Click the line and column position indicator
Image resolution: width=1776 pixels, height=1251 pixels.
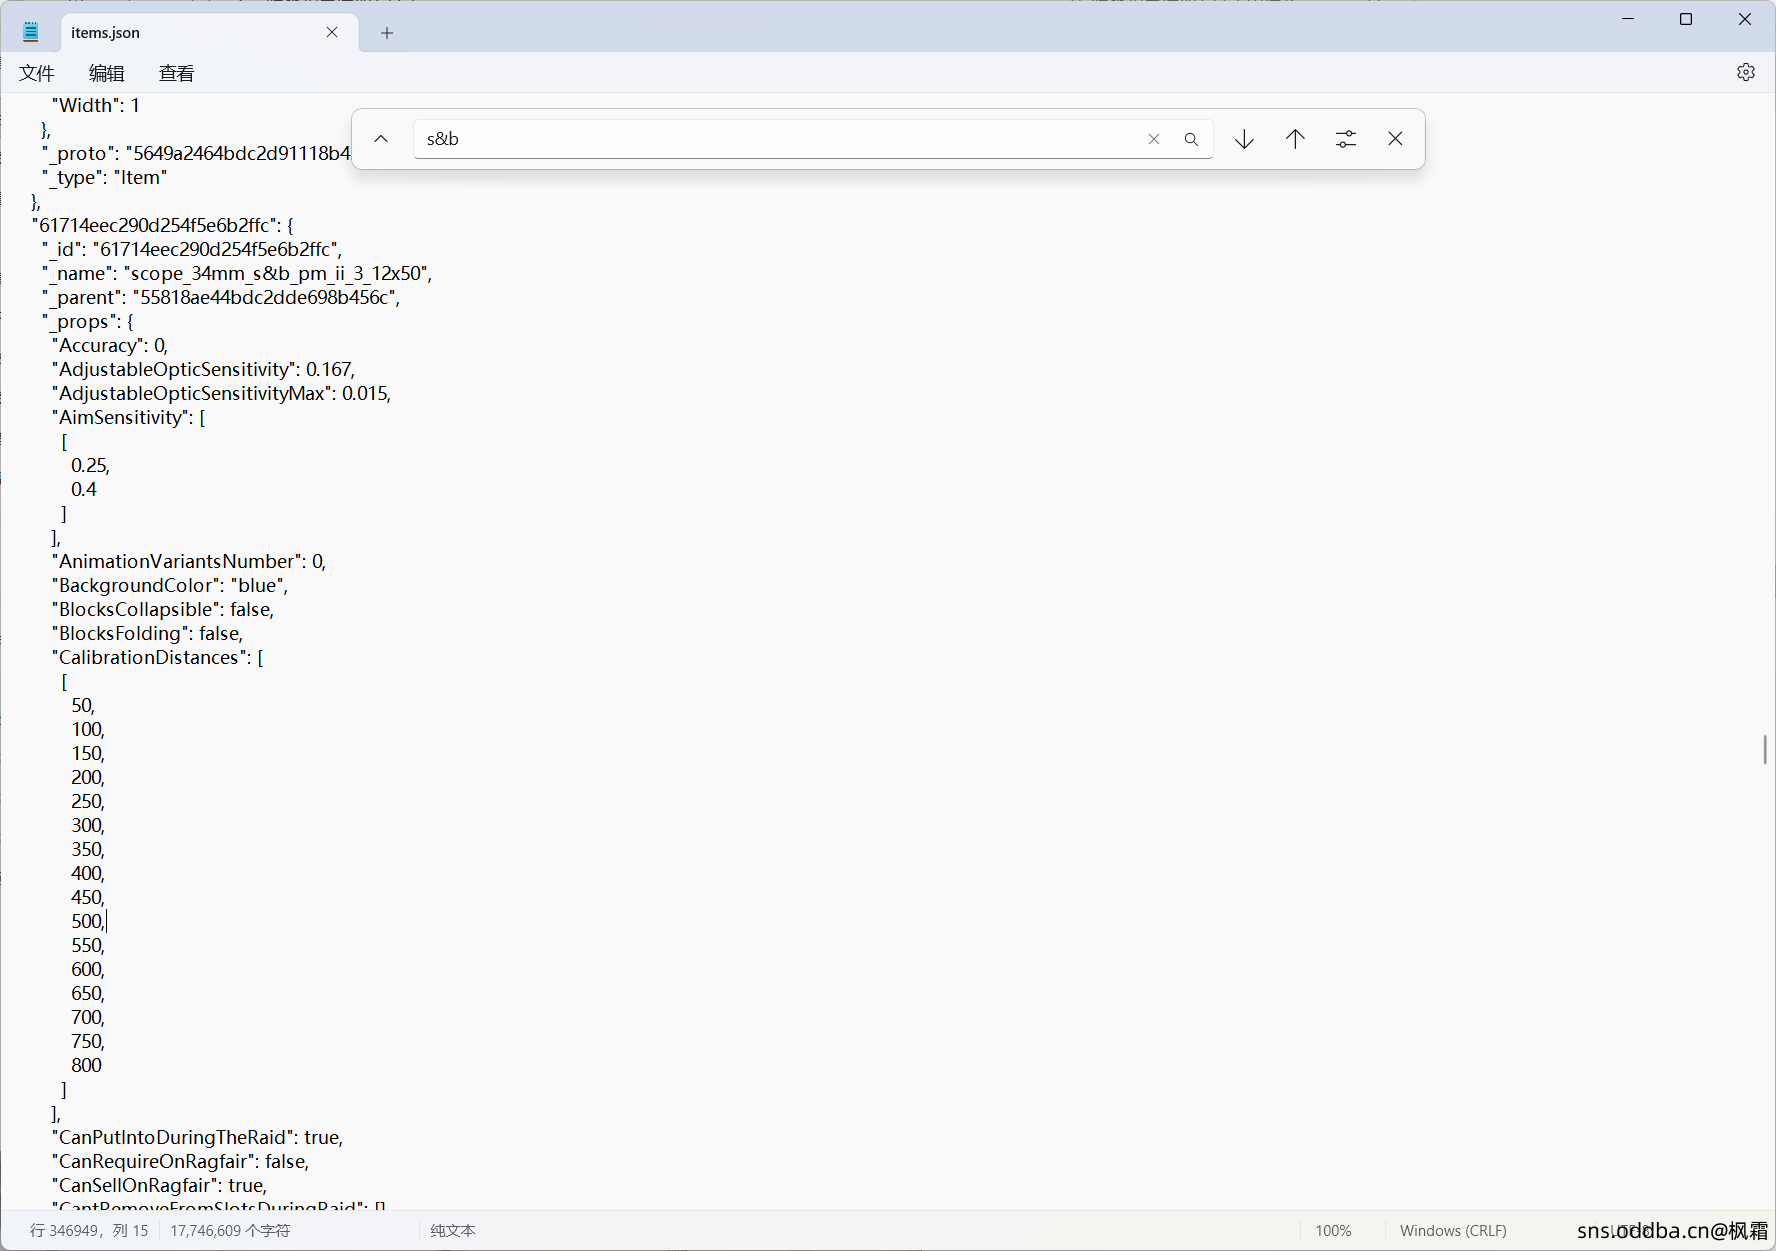[89, 1230]
